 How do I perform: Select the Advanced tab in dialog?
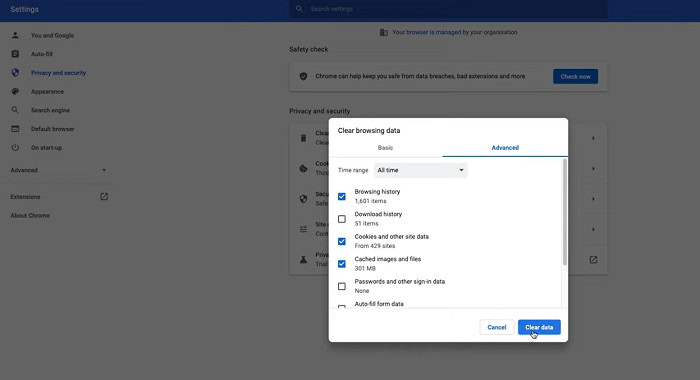(505, 148)
